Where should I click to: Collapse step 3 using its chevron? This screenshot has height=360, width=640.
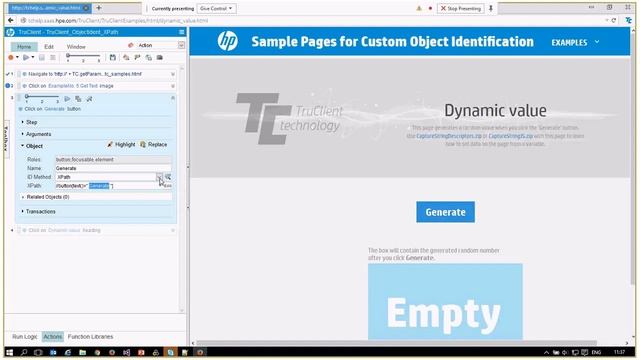(173, 98)
